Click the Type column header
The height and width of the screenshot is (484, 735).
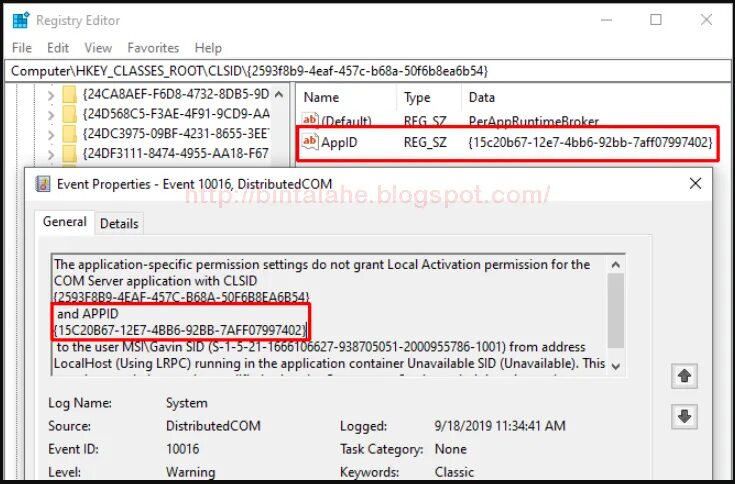click(x=417, y=97)
